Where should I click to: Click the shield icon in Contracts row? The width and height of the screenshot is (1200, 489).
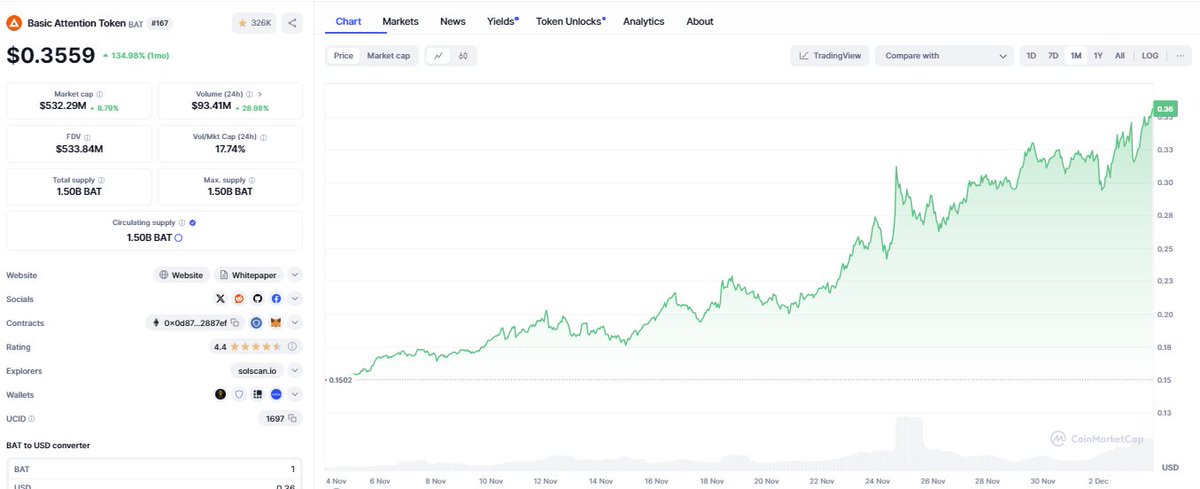pyautogui.click(x=256, y=323)
